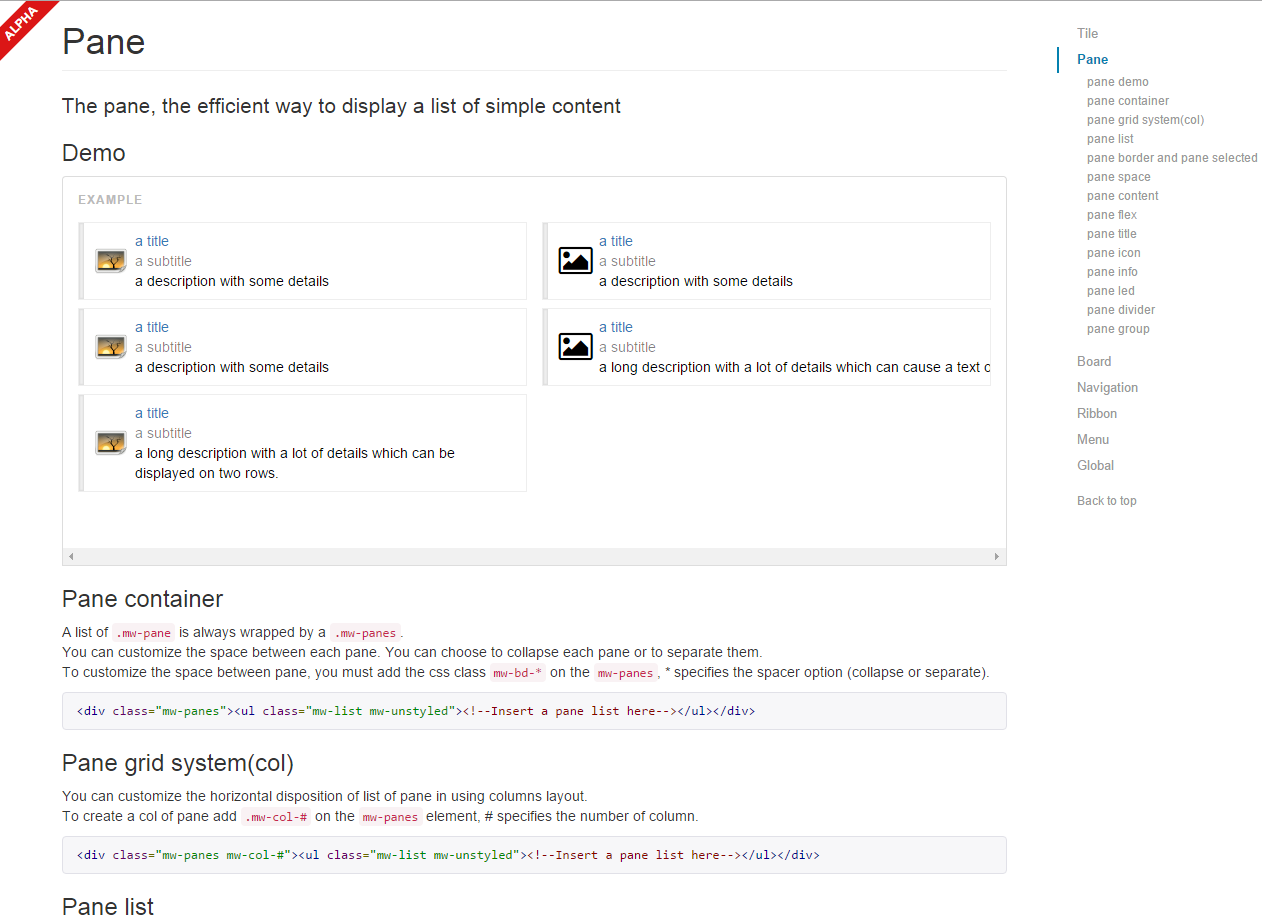This screenshot has height=923, width=1262.
Task: Click 'a subtitle' in the top left pane
Action: pyautogui.click(x=163, y=261)
